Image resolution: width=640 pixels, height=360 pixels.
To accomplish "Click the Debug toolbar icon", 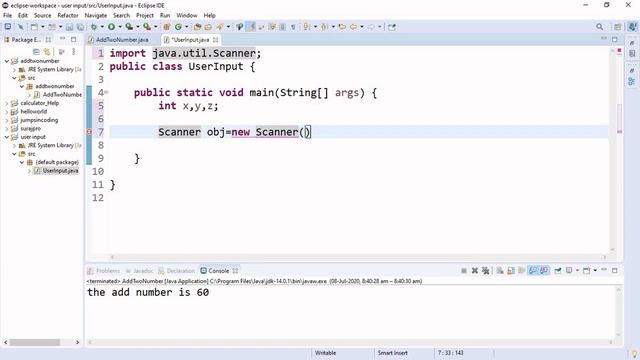I will coord(94,27).
